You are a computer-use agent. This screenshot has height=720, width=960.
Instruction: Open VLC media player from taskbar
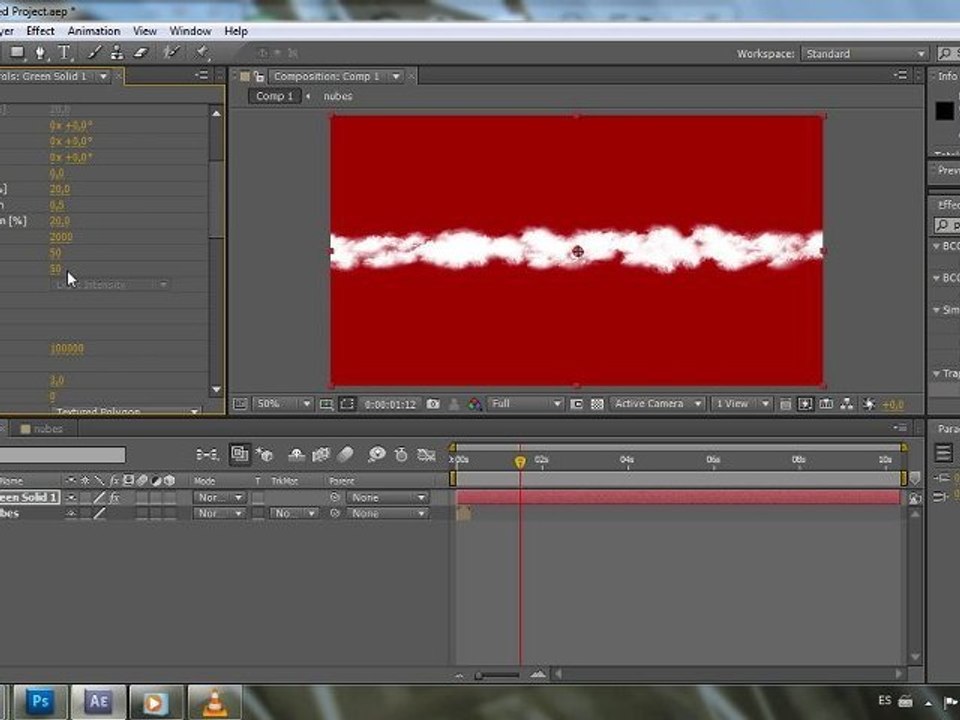coord(214,702)
